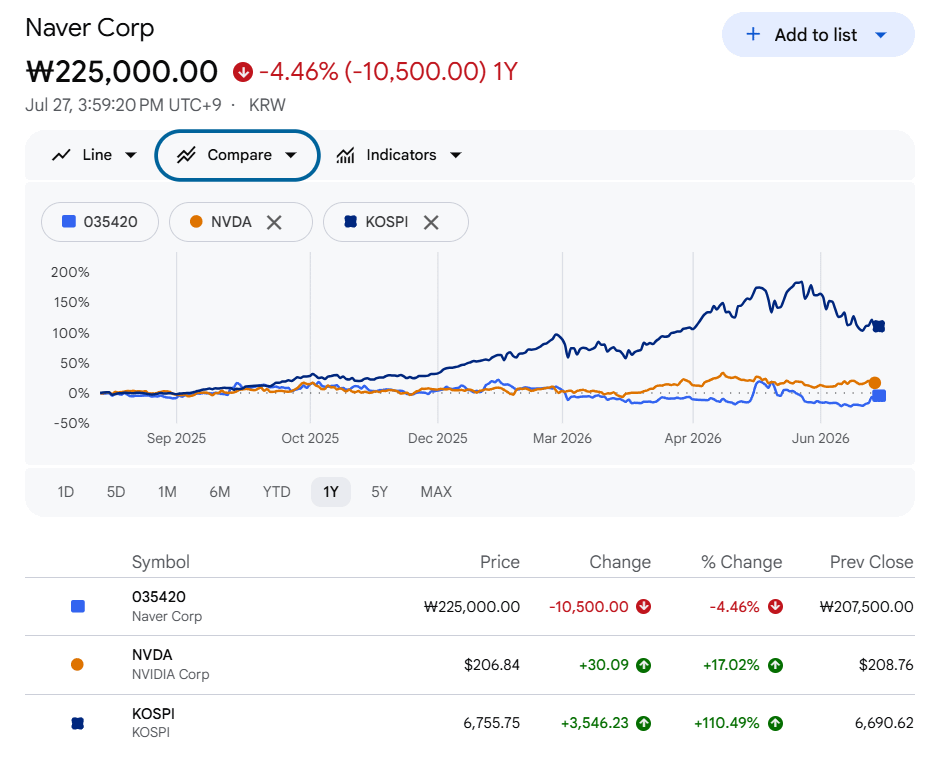The width and height of the screenshot is (941, 761).
Task: Click the dark blue KOSPI color marker in the chip
Action: [x=350, y=221]
